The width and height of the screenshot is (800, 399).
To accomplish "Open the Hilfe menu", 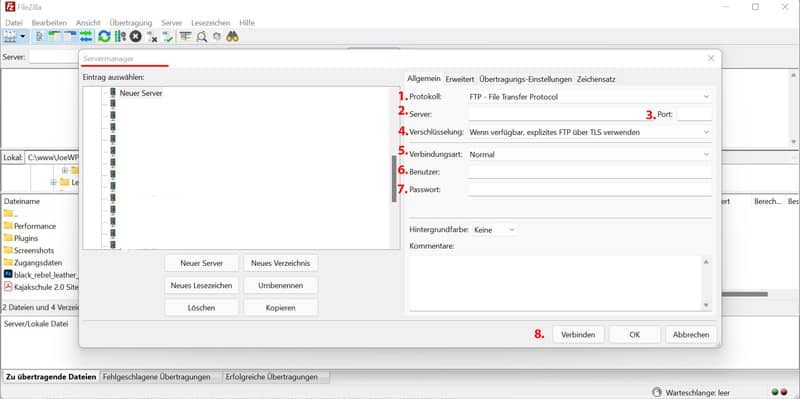I will [247, 23].
